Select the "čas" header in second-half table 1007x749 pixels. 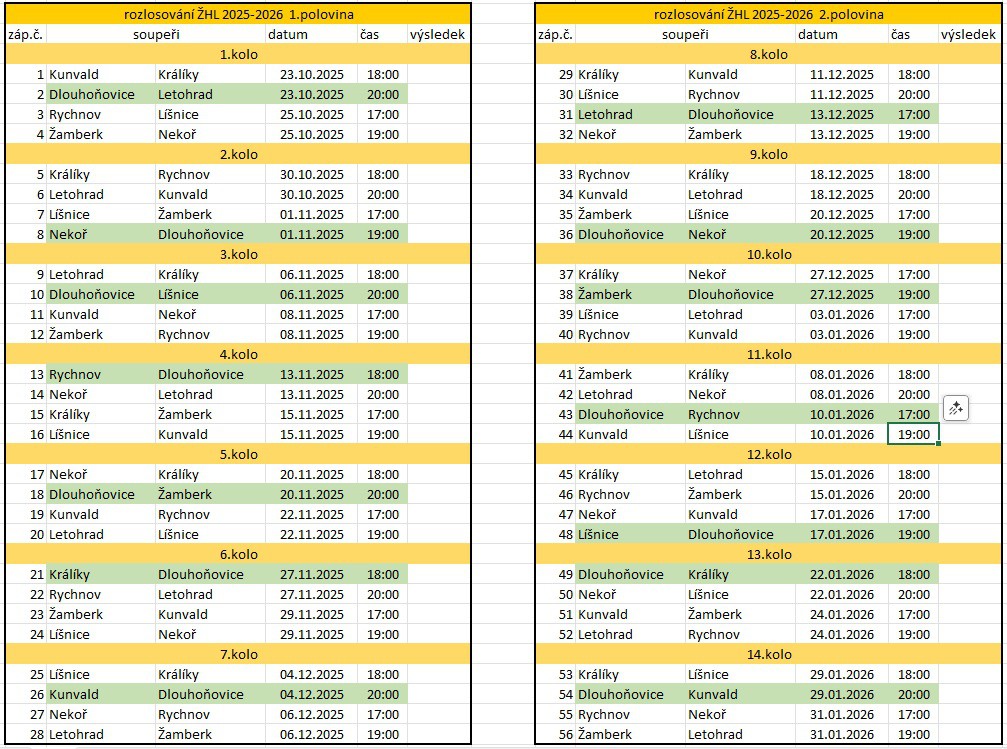913,34
